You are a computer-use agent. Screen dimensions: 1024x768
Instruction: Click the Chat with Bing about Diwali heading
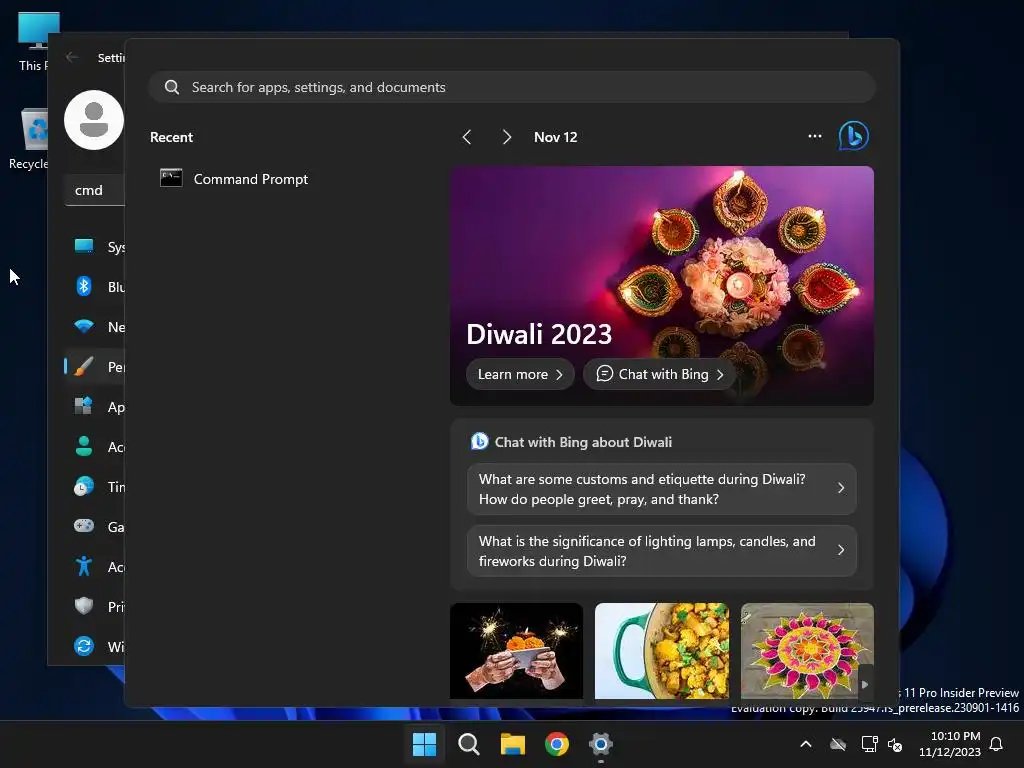coord(583,442)
